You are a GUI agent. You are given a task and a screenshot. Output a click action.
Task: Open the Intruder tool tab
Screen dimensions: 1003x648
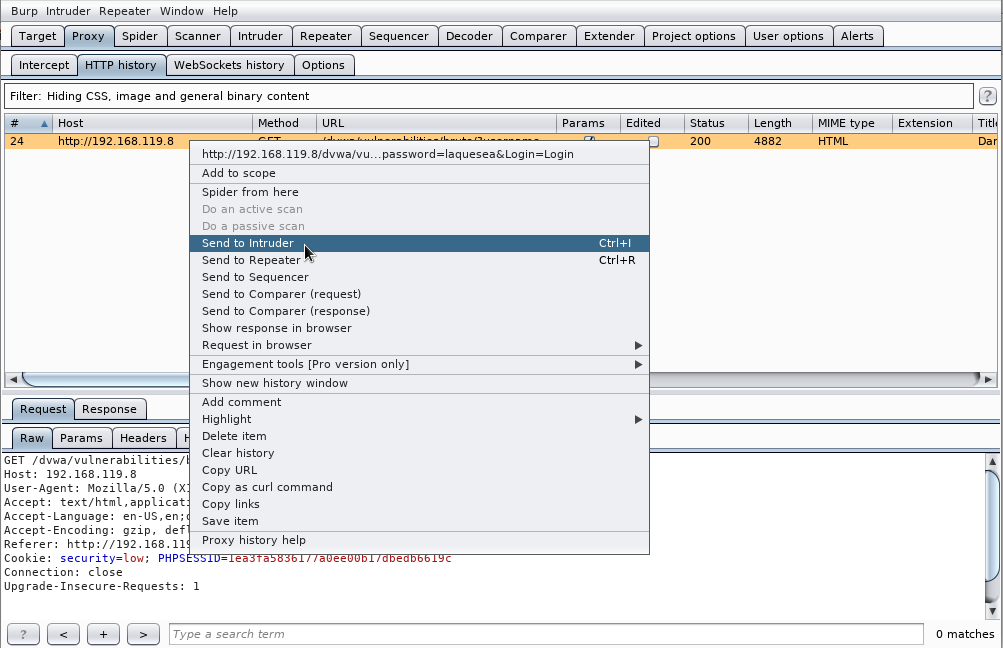[x=260, y=36]
